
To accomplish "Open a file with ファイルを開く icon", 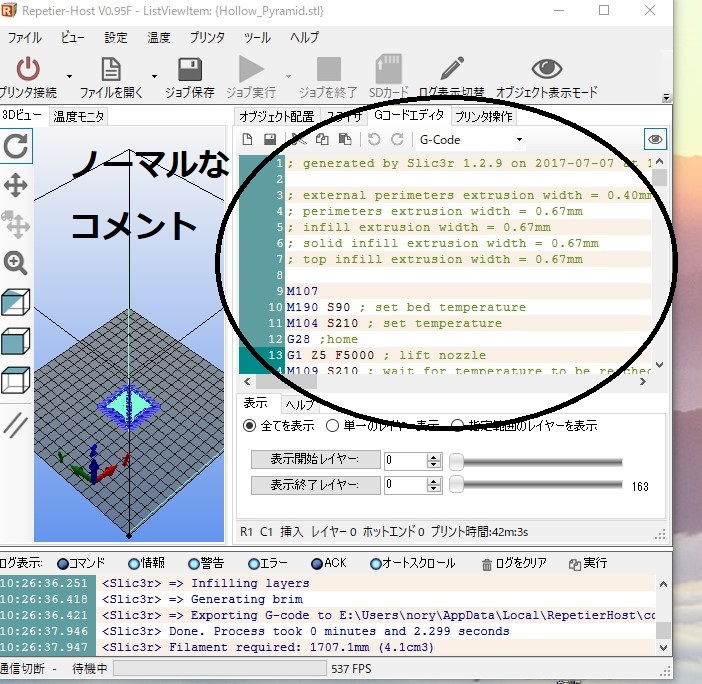I will point(111,69).
